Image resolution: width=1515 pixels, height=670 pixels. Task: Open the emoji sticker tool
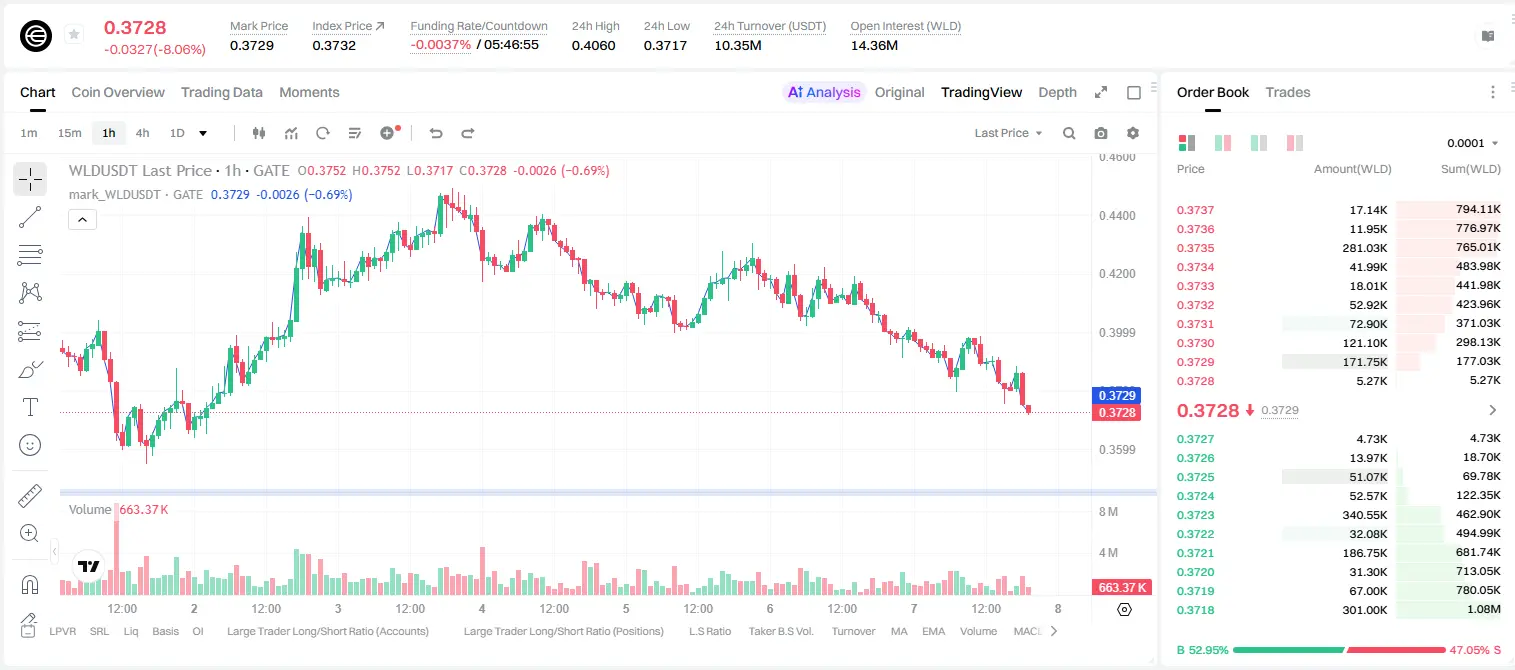pyautogui.click(x=30, y=445)
